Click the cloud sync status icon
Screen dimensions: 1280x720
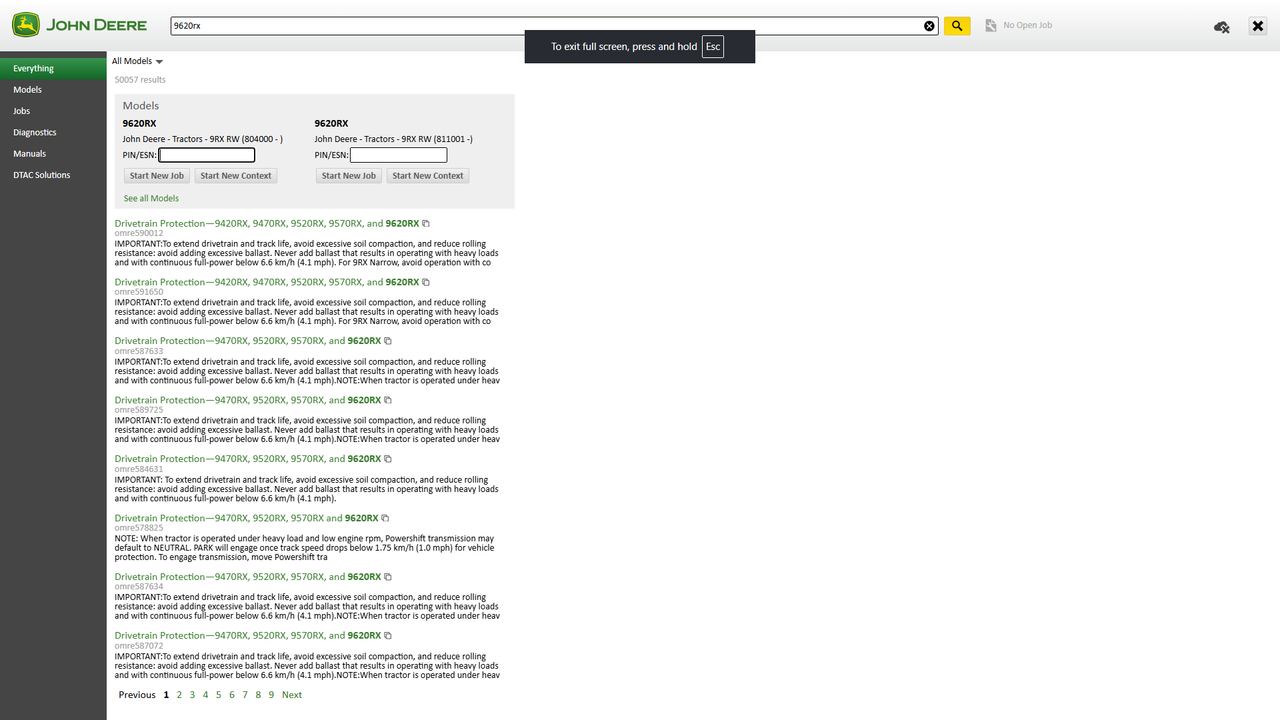[1221, 27]
